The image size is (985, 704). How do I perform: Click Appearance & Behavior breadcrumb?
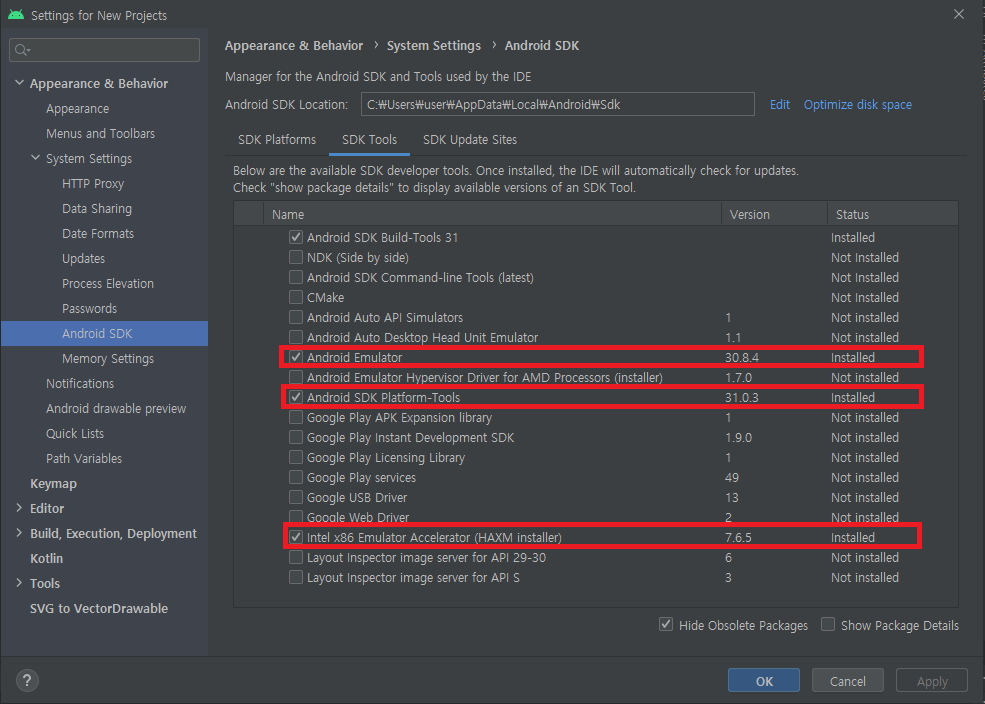(294, 46)
